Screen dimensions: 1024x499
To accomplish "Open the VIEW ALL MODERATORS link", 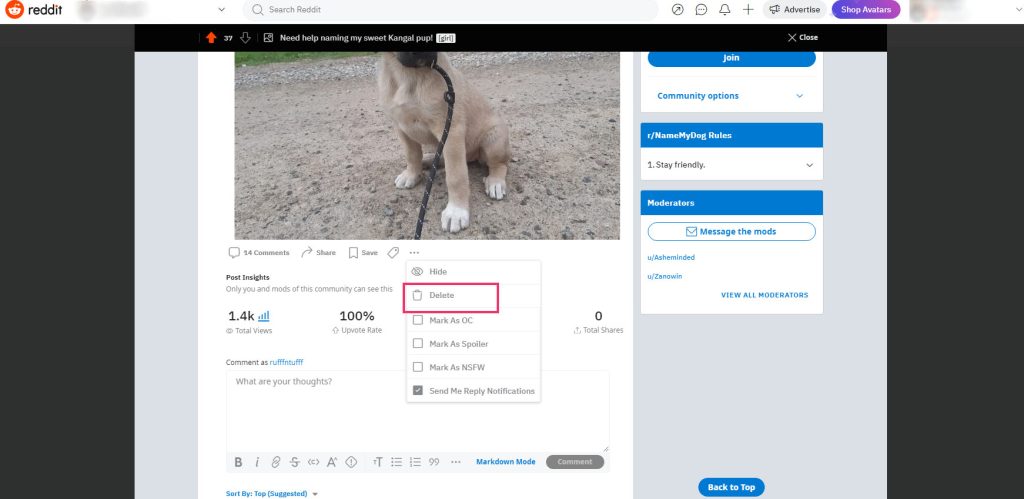I will 764,295.
